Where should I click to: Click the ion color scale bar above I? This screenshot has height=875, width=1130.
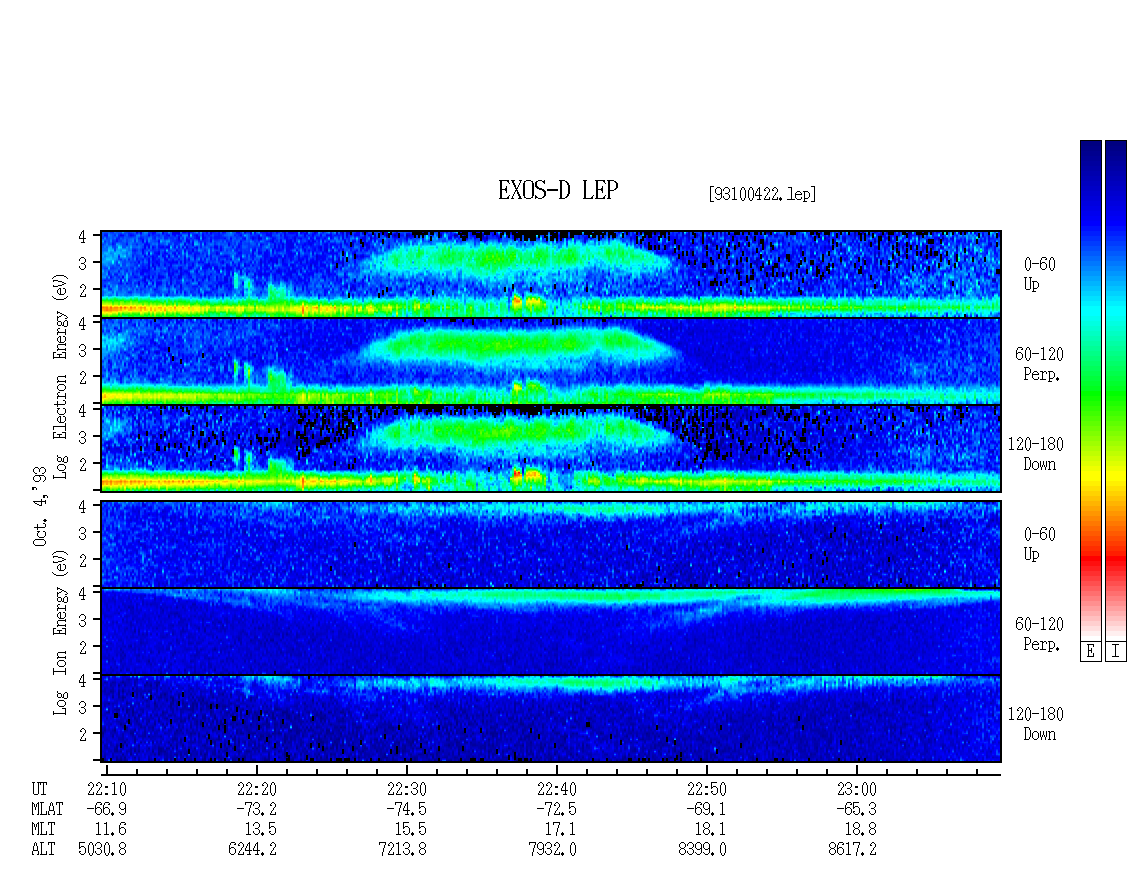tap(1116, 390)
